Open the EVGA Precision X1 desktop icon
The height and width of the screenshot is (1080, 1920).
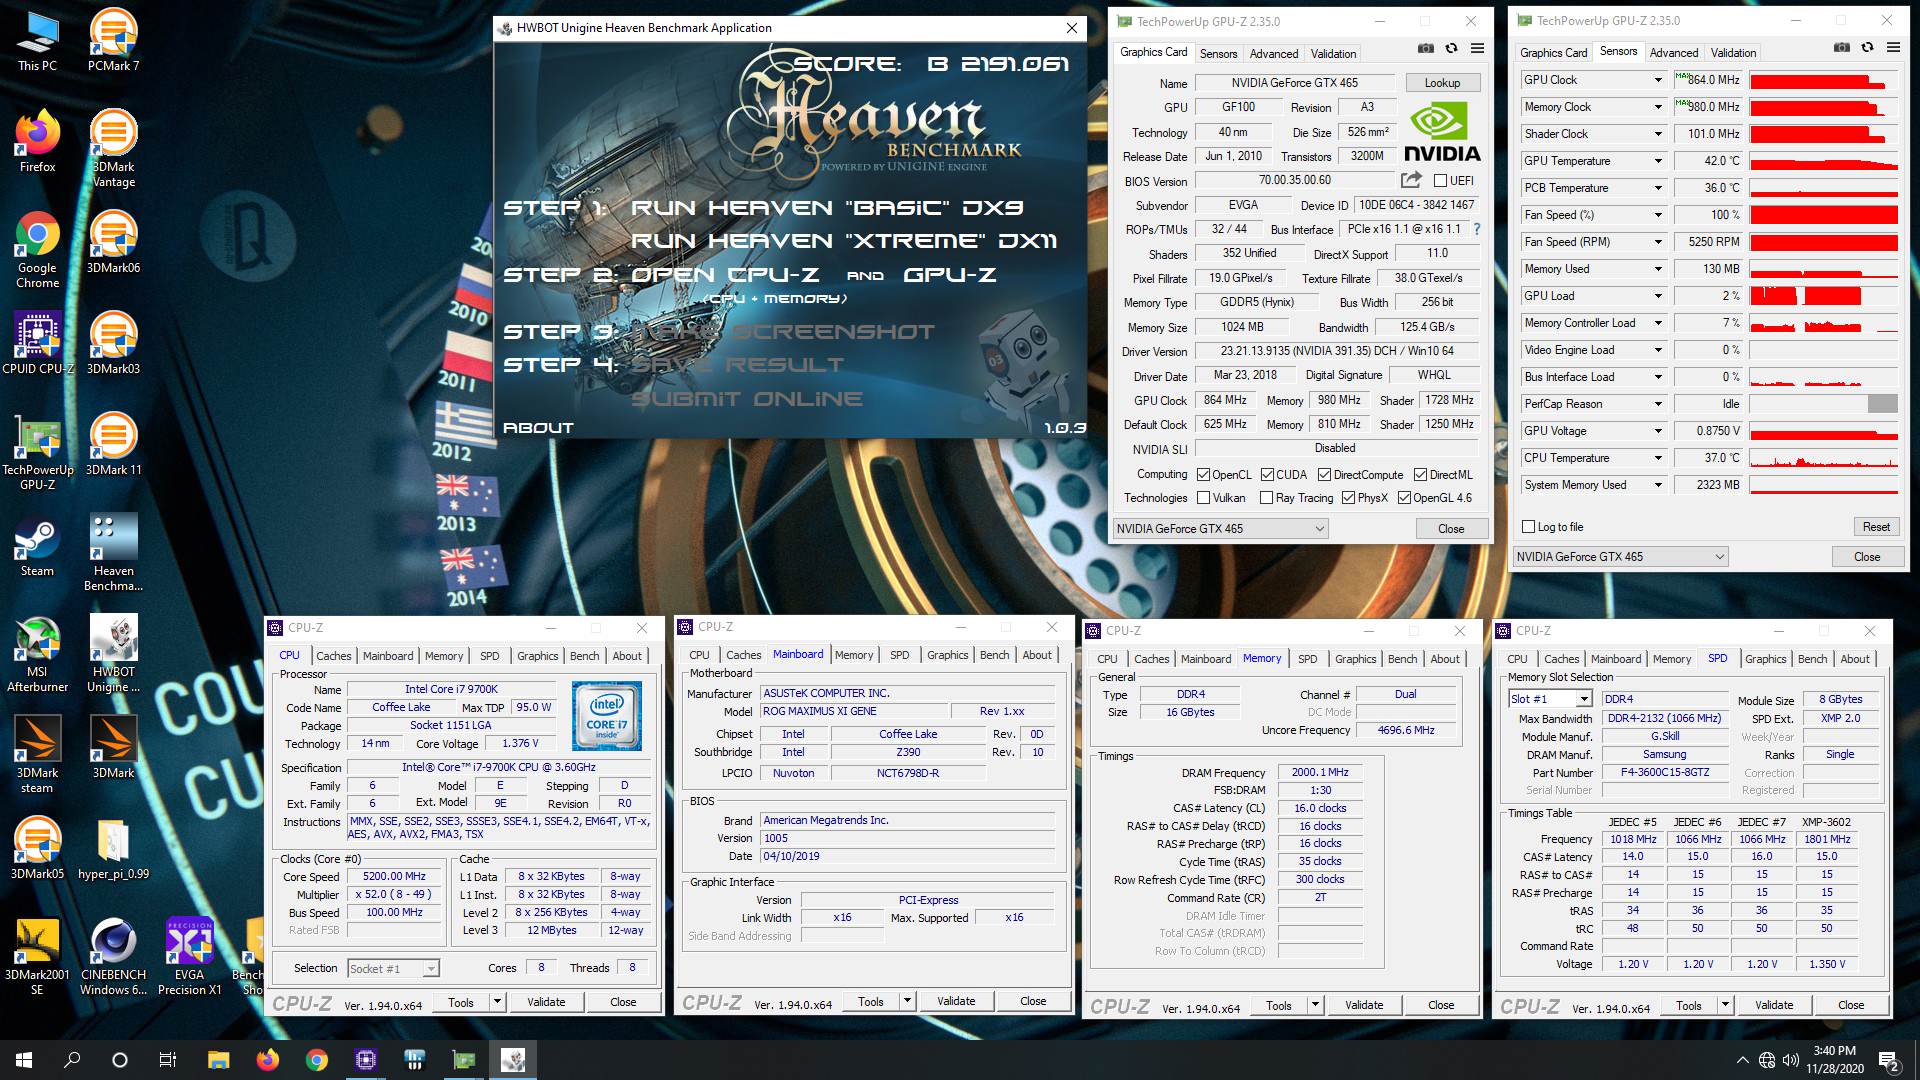[x=189, y=955]
